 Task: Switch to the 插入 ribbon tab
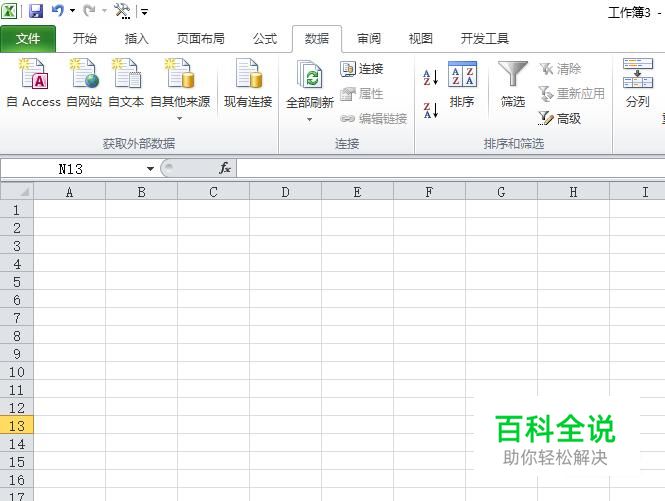[x=136, y=39]
